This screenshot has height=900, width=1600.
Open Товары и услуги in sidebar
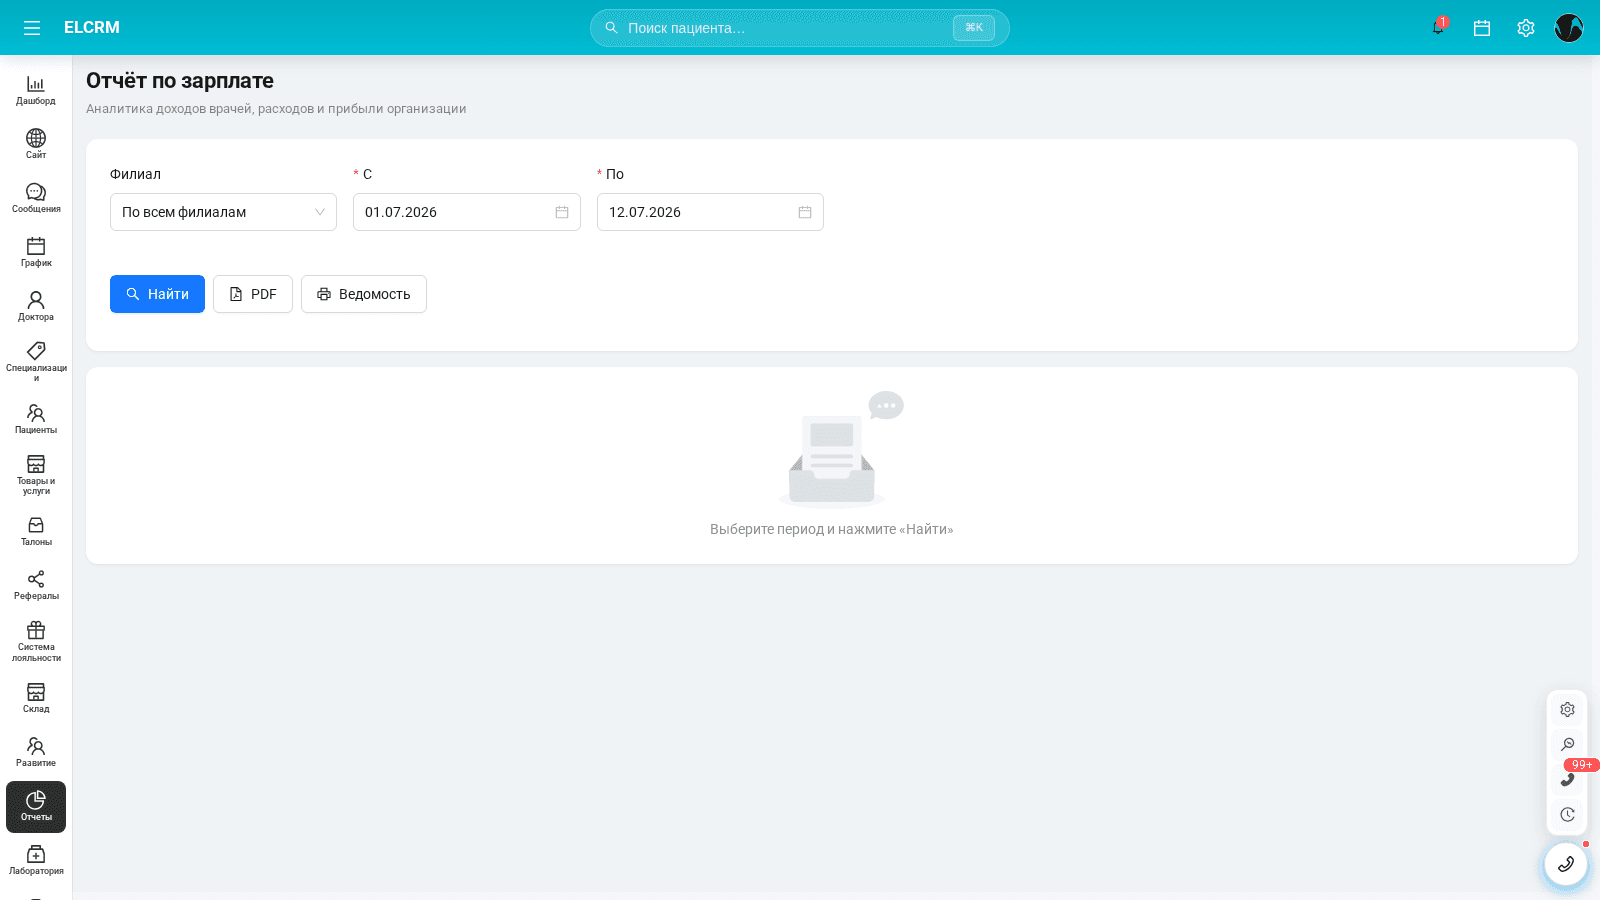coord(36,475)
